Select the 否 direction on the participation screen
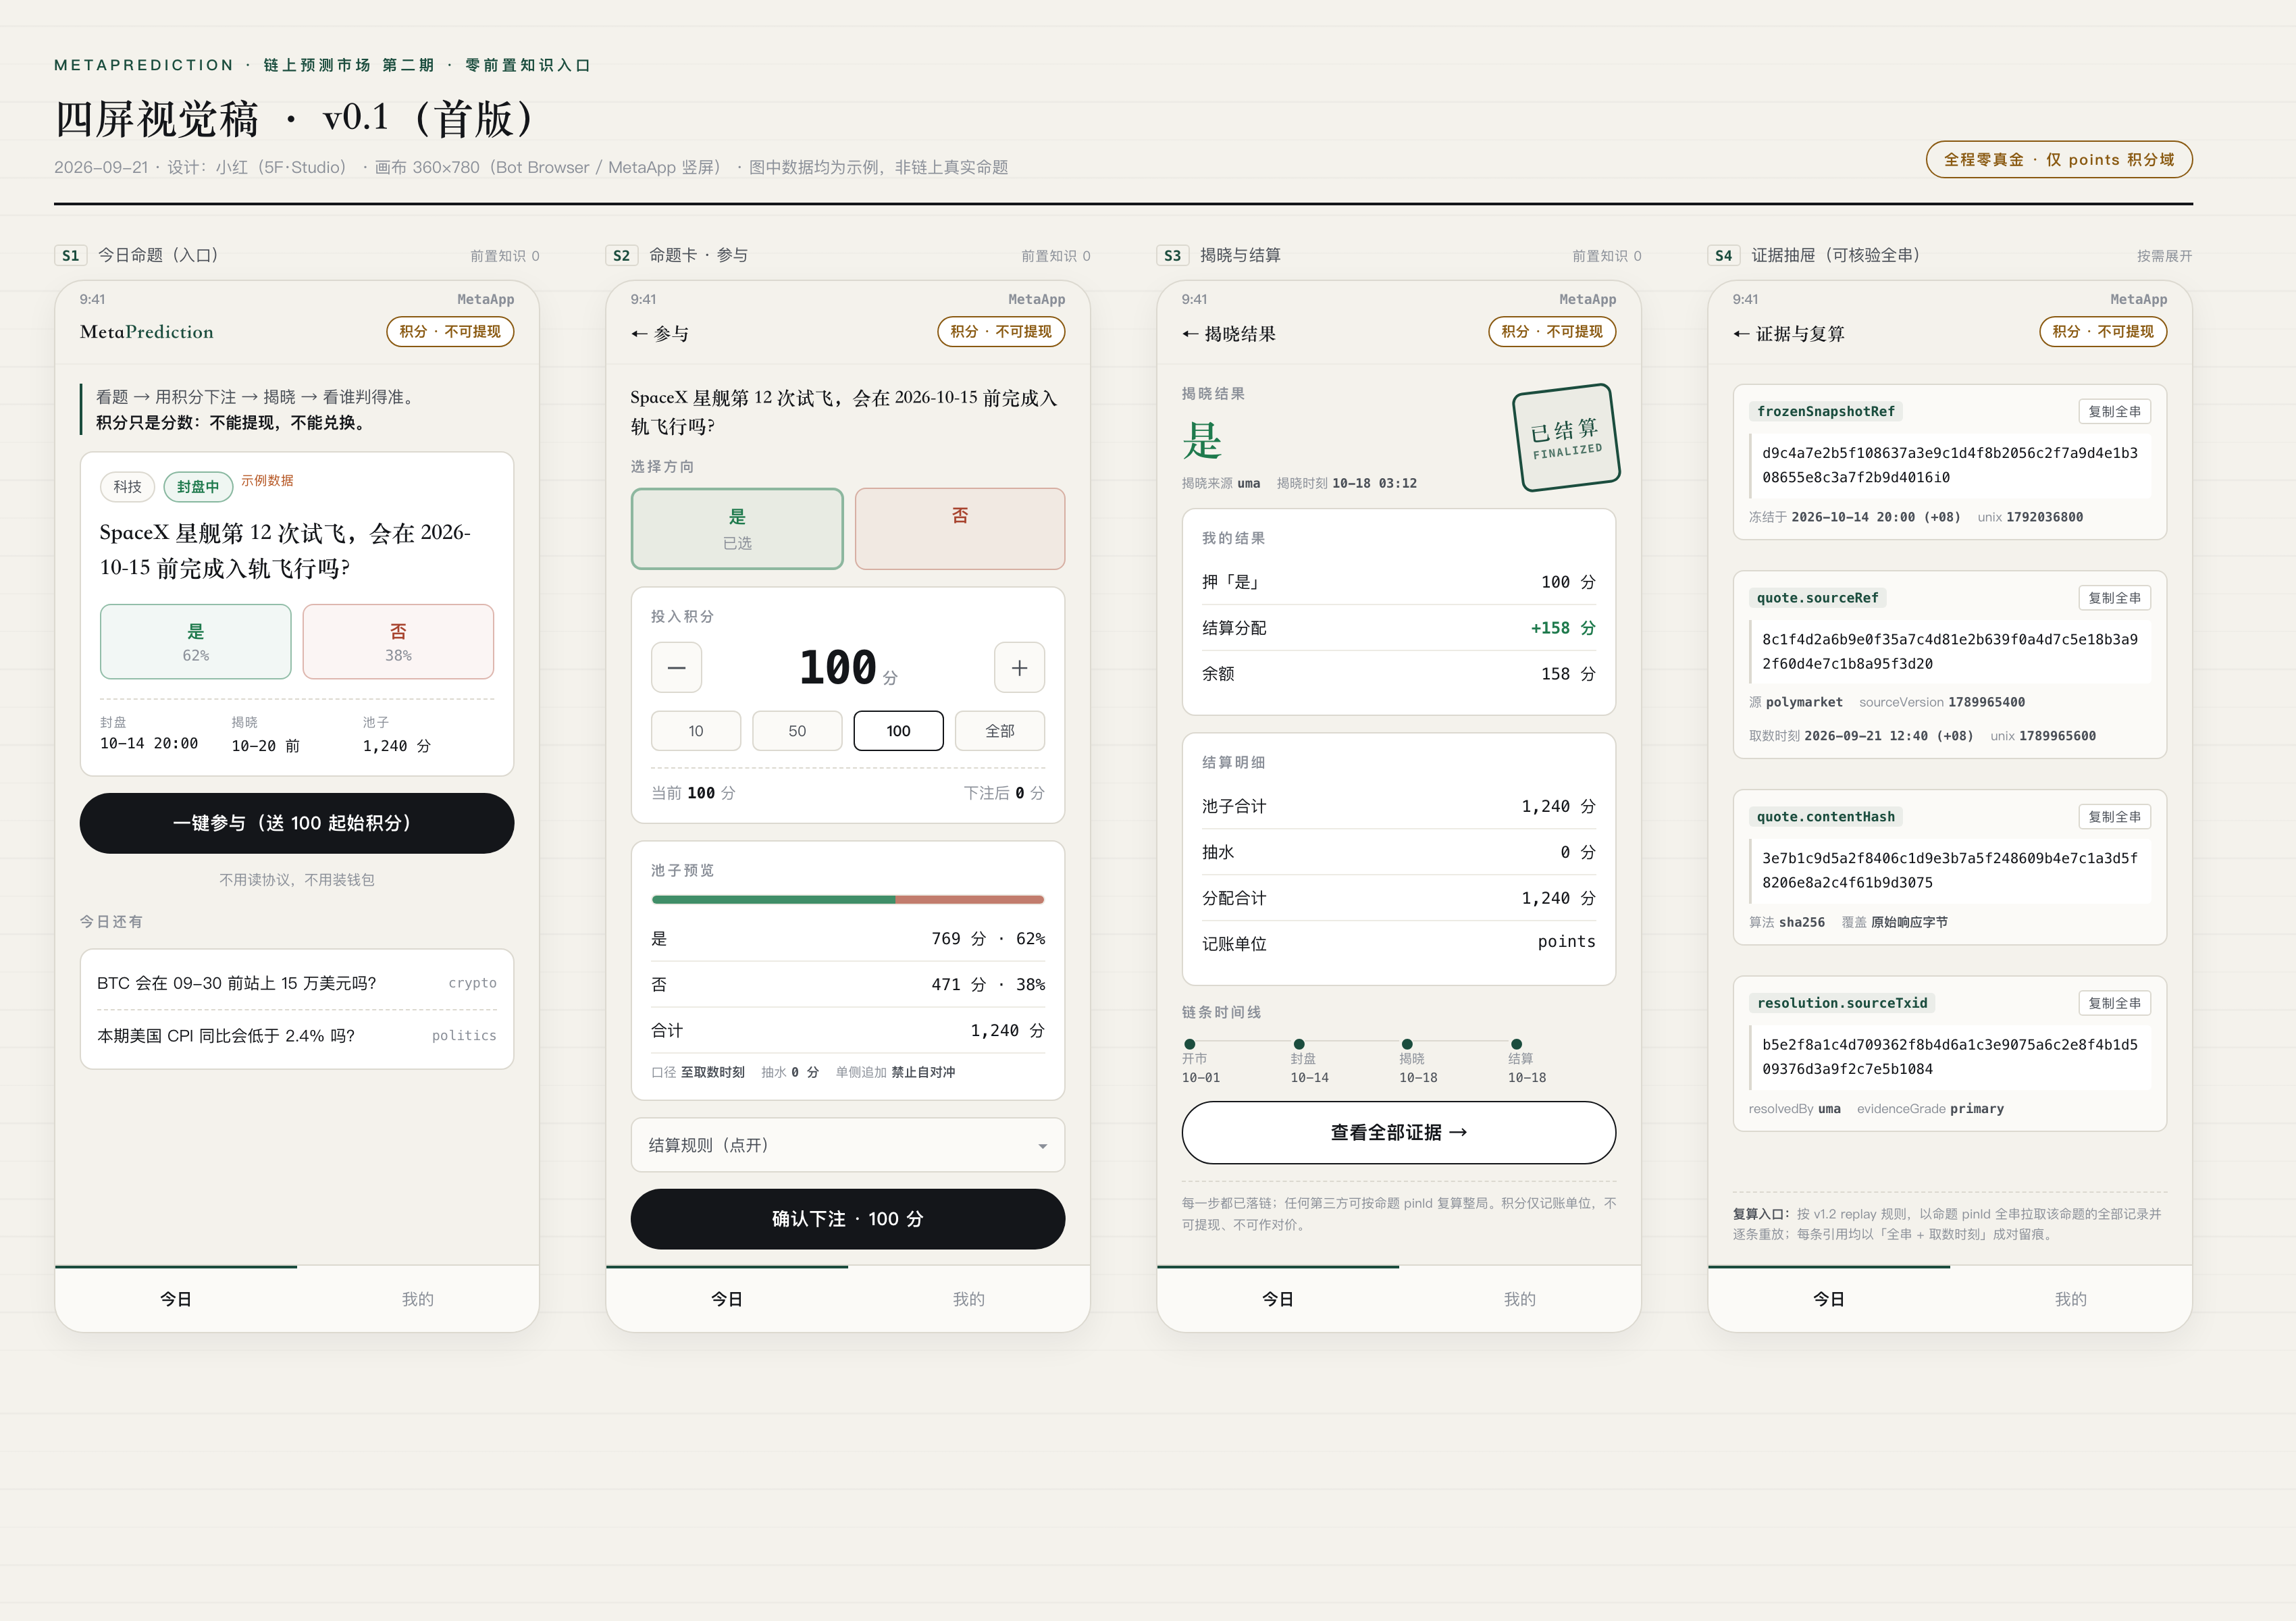2296x1621 pixels. pos(960,529)
